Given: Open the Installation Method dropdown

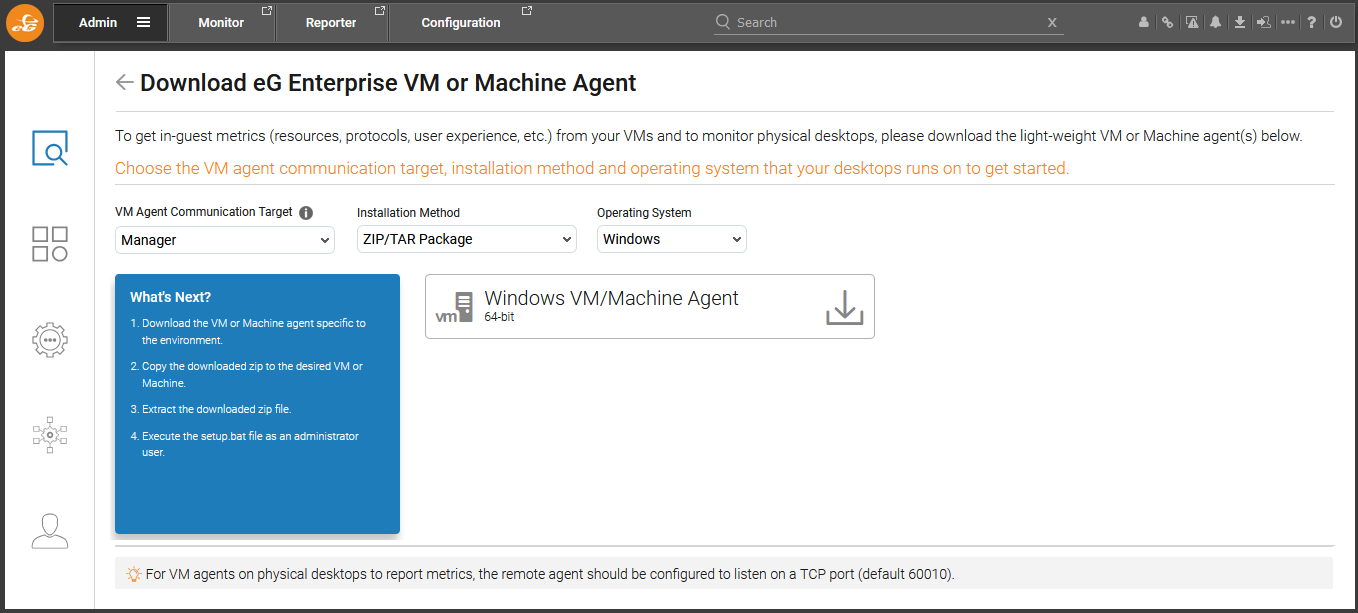Looking at the screenshot, I should [467, 239].
